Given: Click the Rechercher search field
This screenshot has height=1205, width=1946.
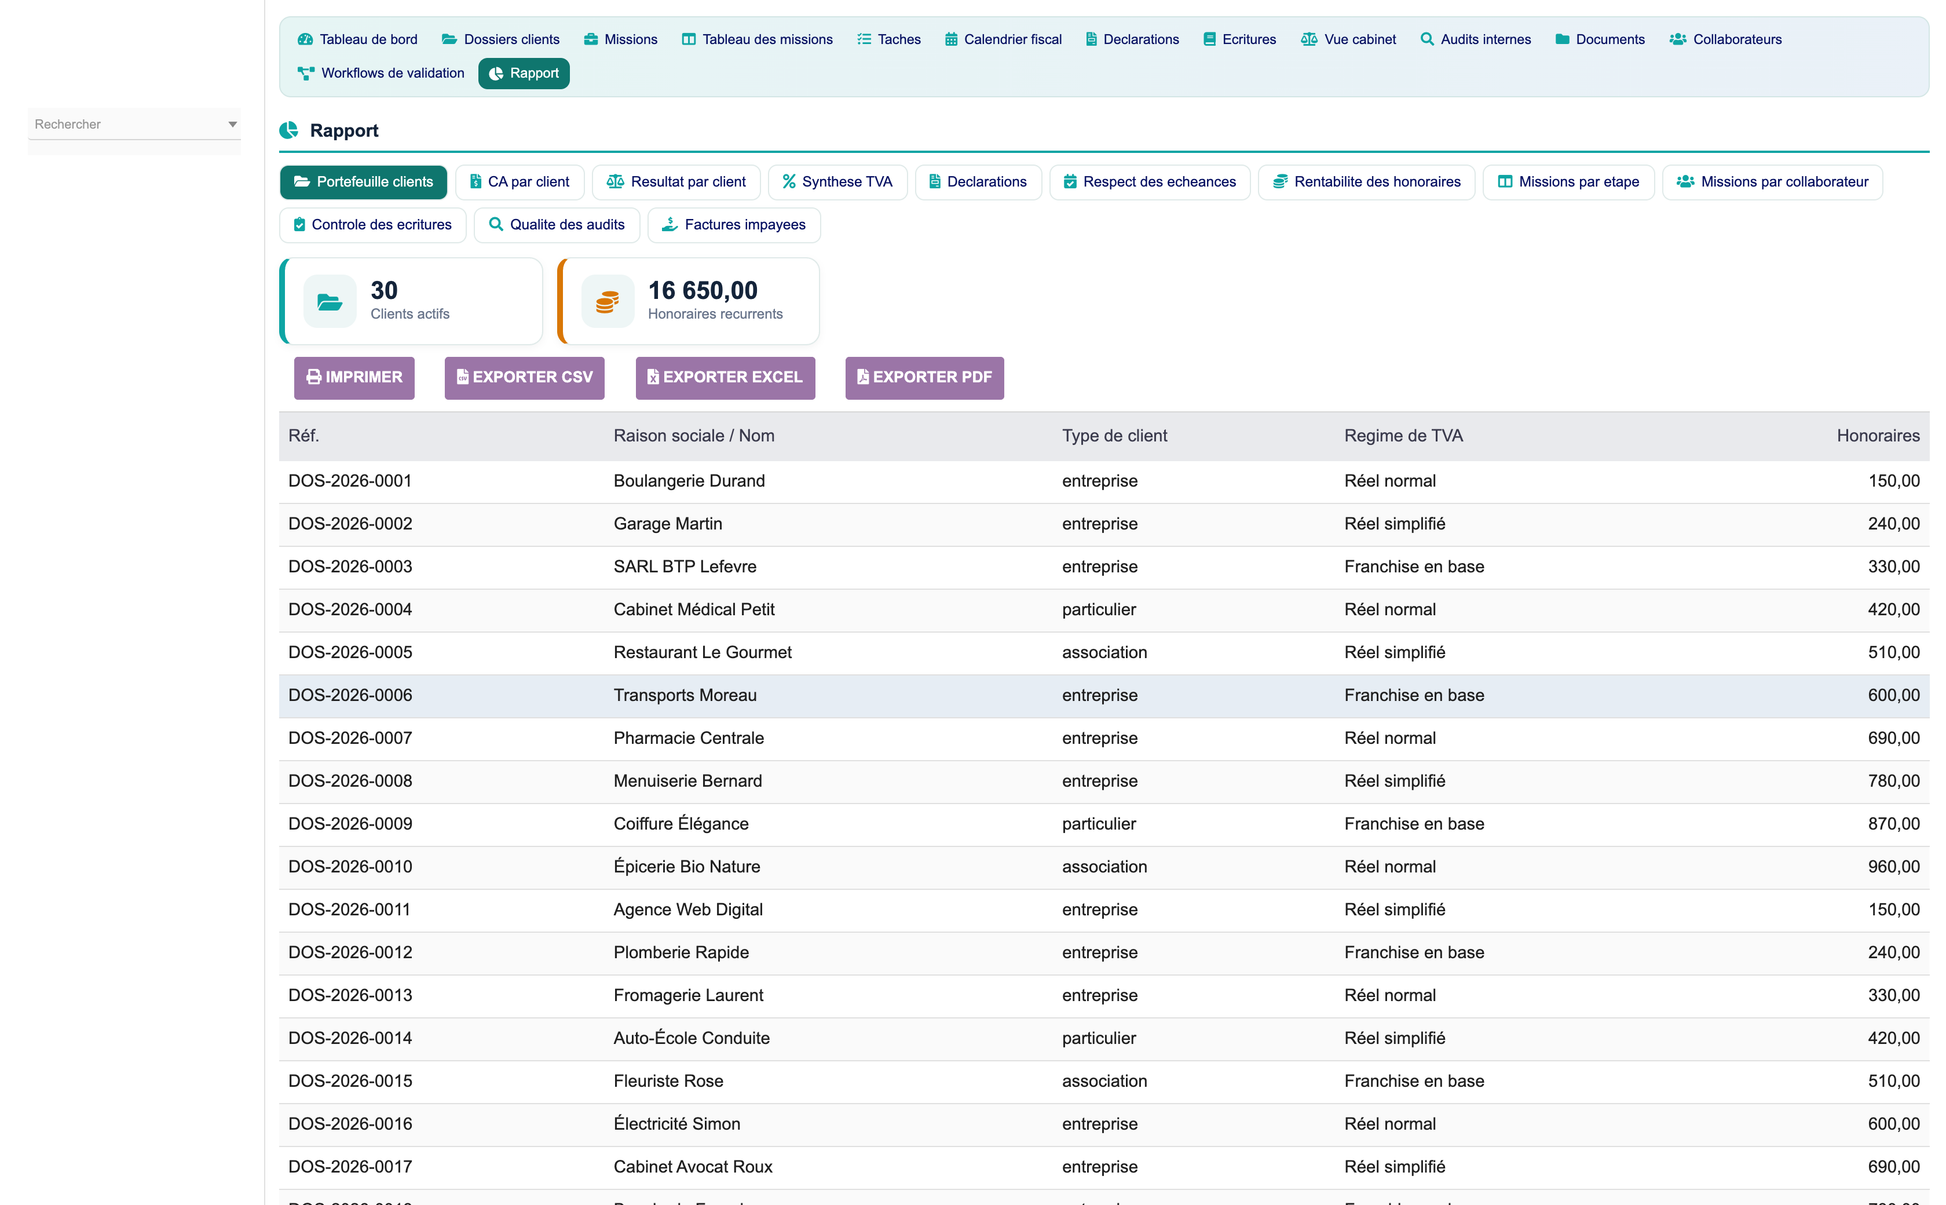Looking at the screenshot, I should click(x=134, y=124).
